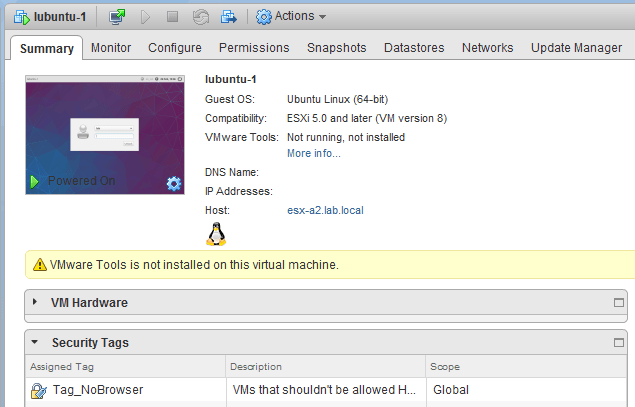This screenshot has height=407, width=635.
Task: Go to the Update Manager tab
Action: click(x=576, y=48)
